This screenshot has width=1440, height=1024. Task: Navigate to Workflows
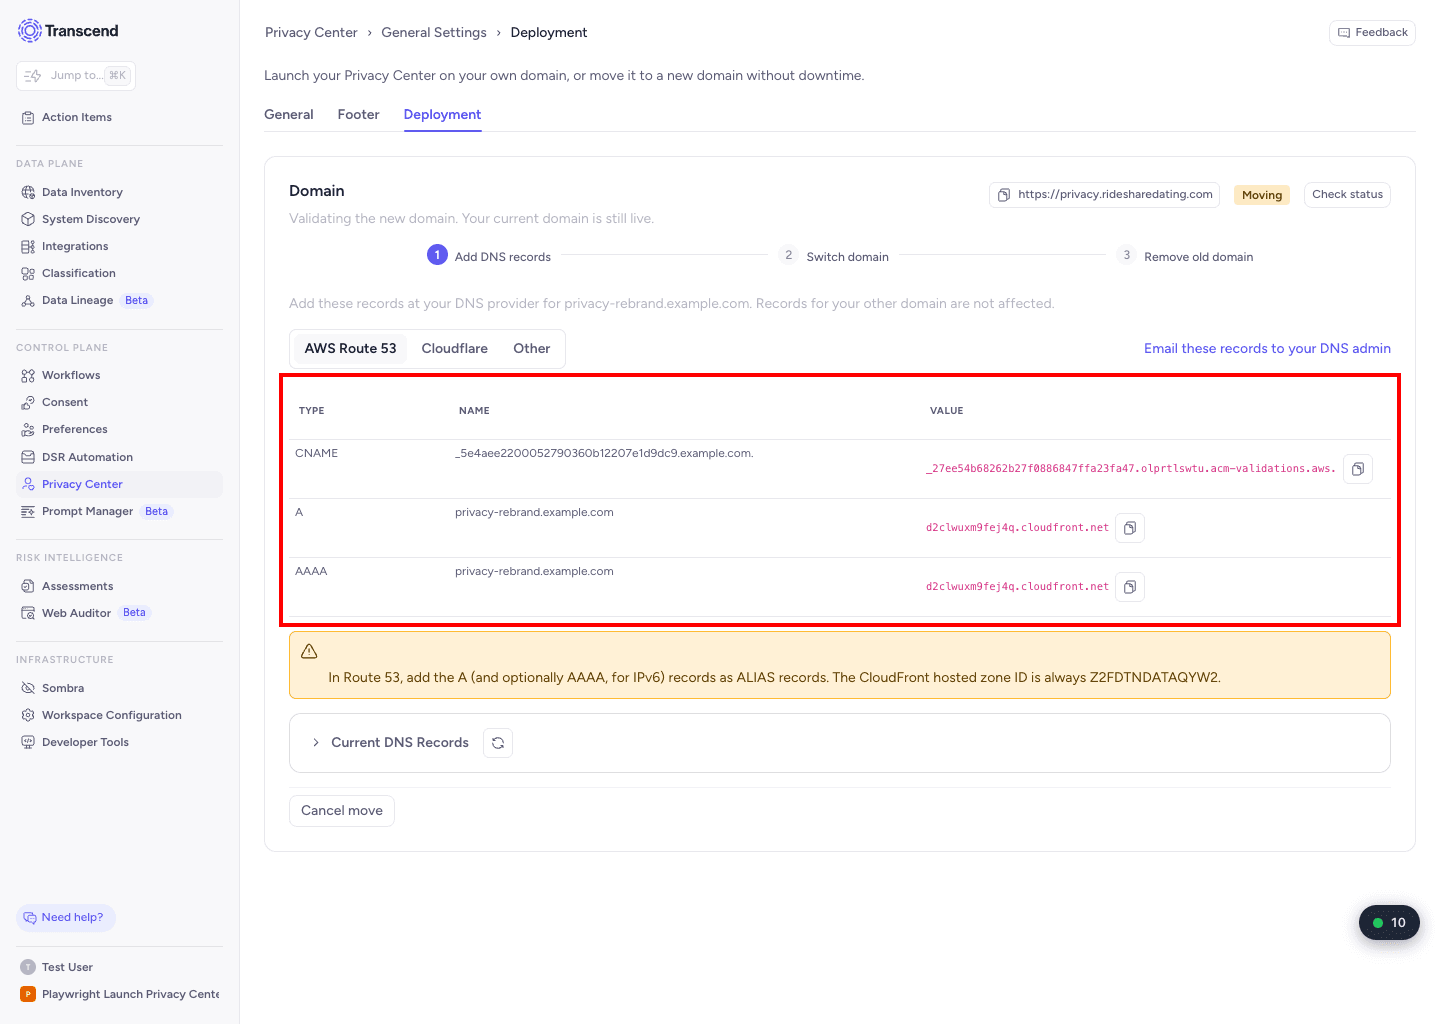click(71, 375)
